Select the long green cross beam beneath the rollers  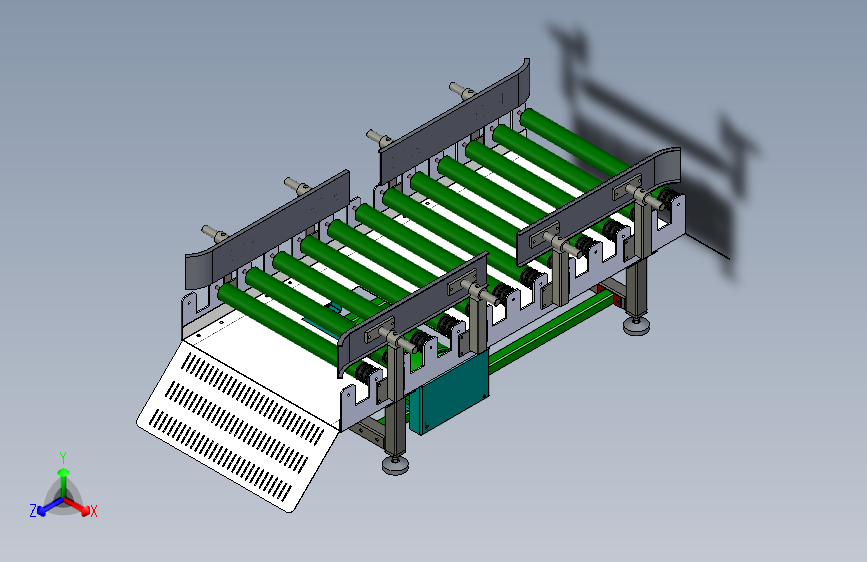coord(550,330)
